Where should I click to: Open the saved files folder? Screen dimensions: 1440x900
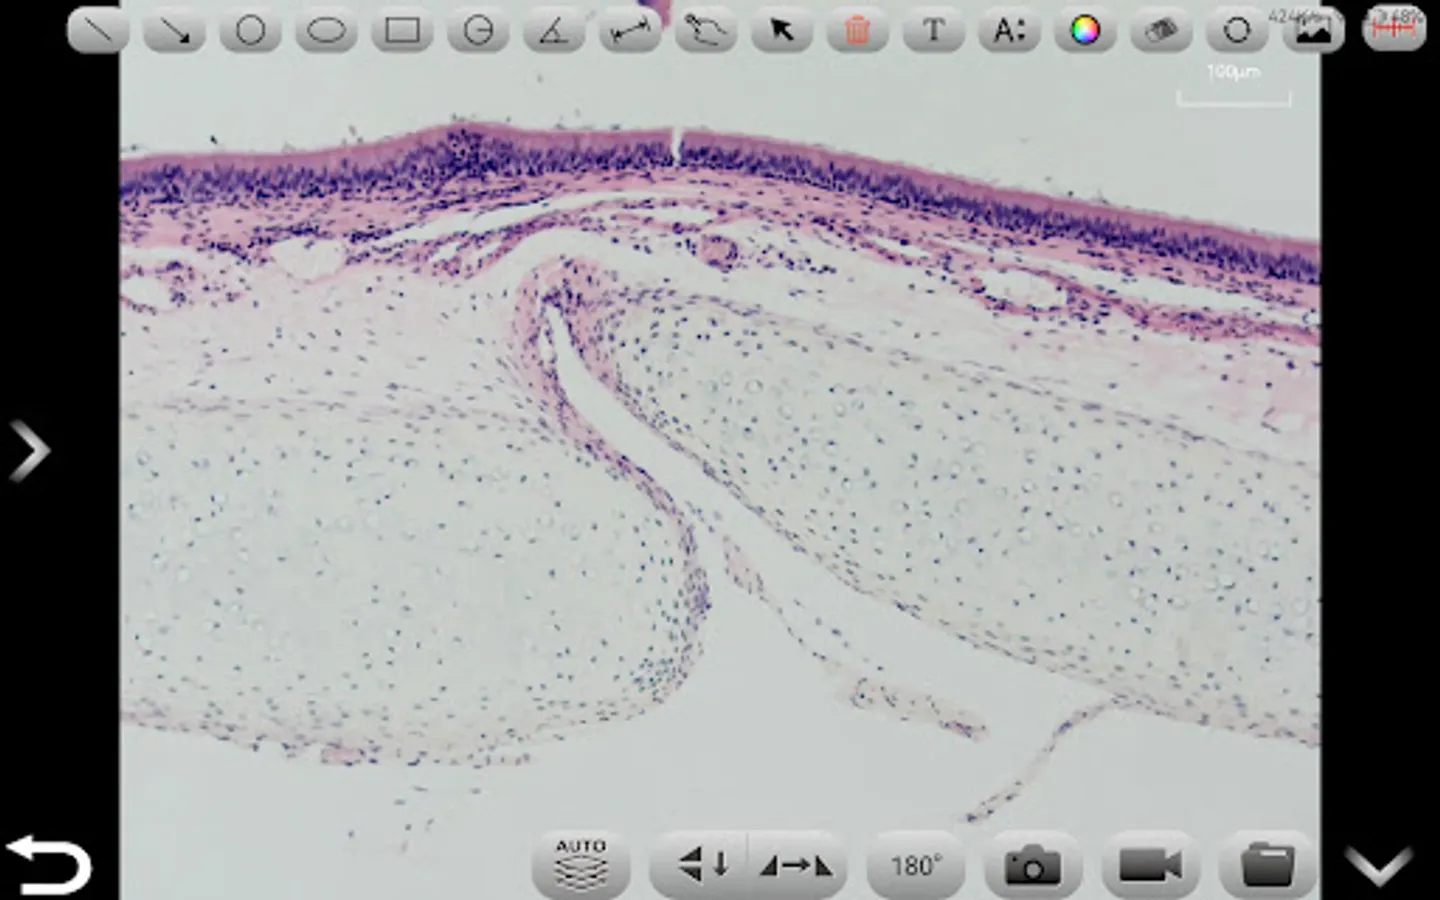point(1267,864)
